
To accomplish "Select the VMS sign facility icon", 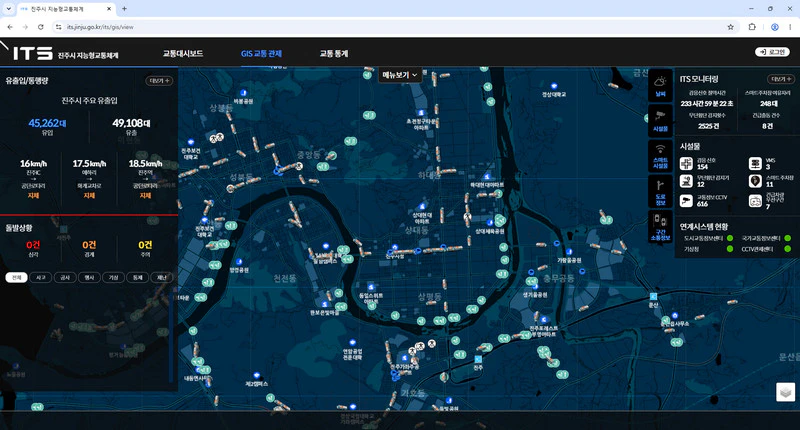I will [x=755, y=163].
